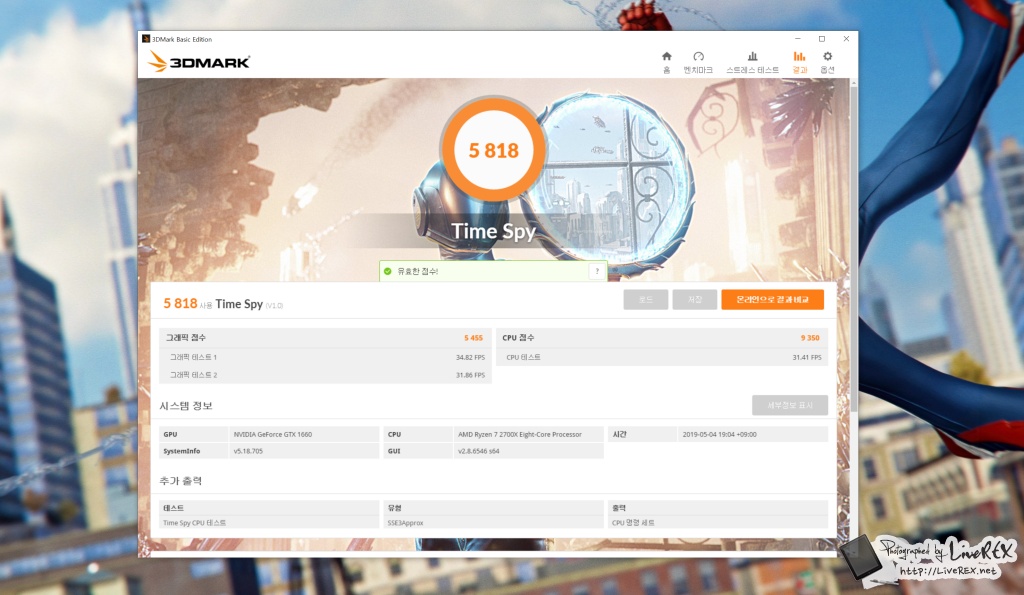
Task: Click the 그래픽 점수 5 455 row
Action: pyautogui.click(x=325, y=338)
